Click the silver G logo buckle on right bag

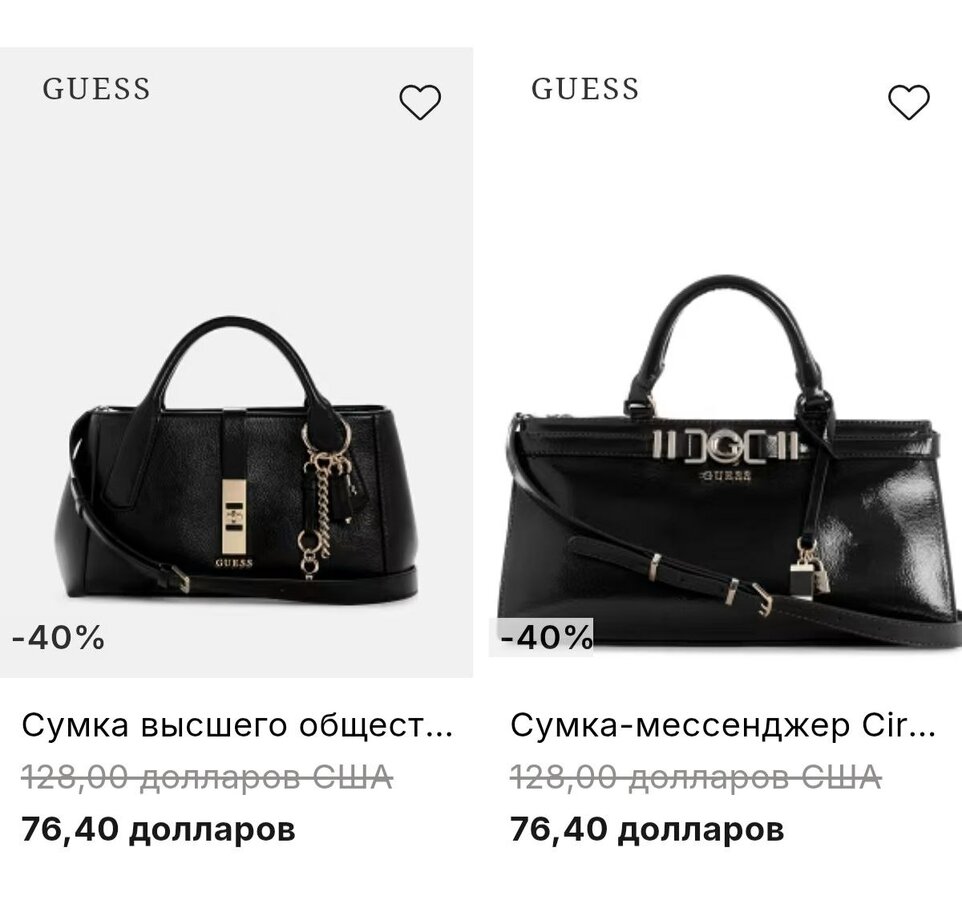coord(726,447)
